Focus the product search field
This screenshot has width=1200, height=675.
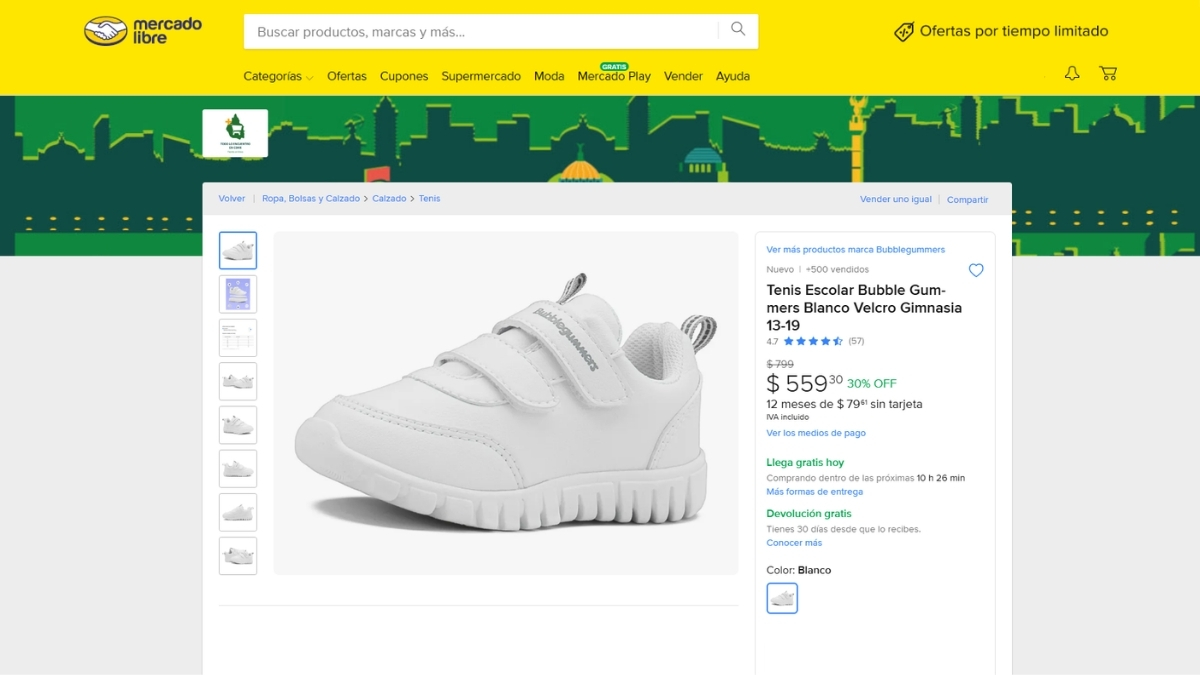[x=480, y=32]
